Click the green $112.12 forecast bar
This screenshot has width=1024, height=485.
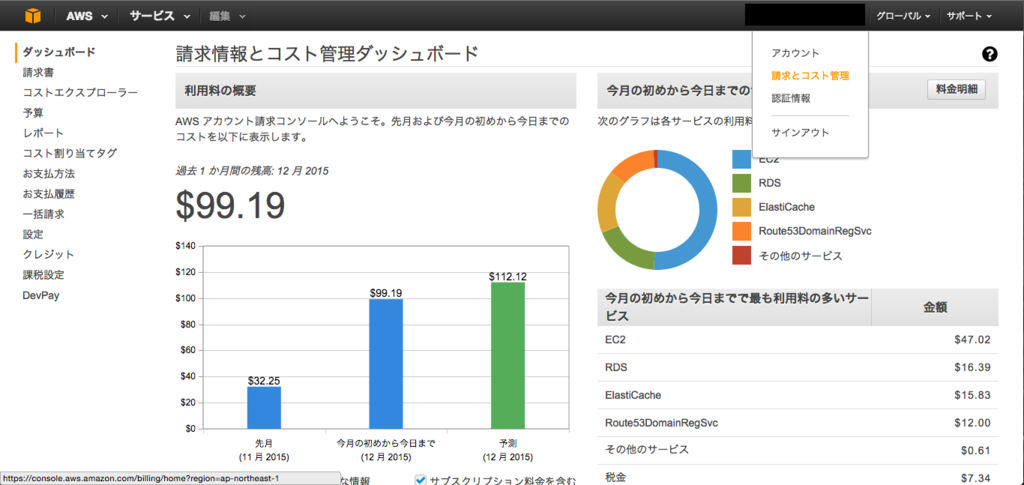[508, 356]
